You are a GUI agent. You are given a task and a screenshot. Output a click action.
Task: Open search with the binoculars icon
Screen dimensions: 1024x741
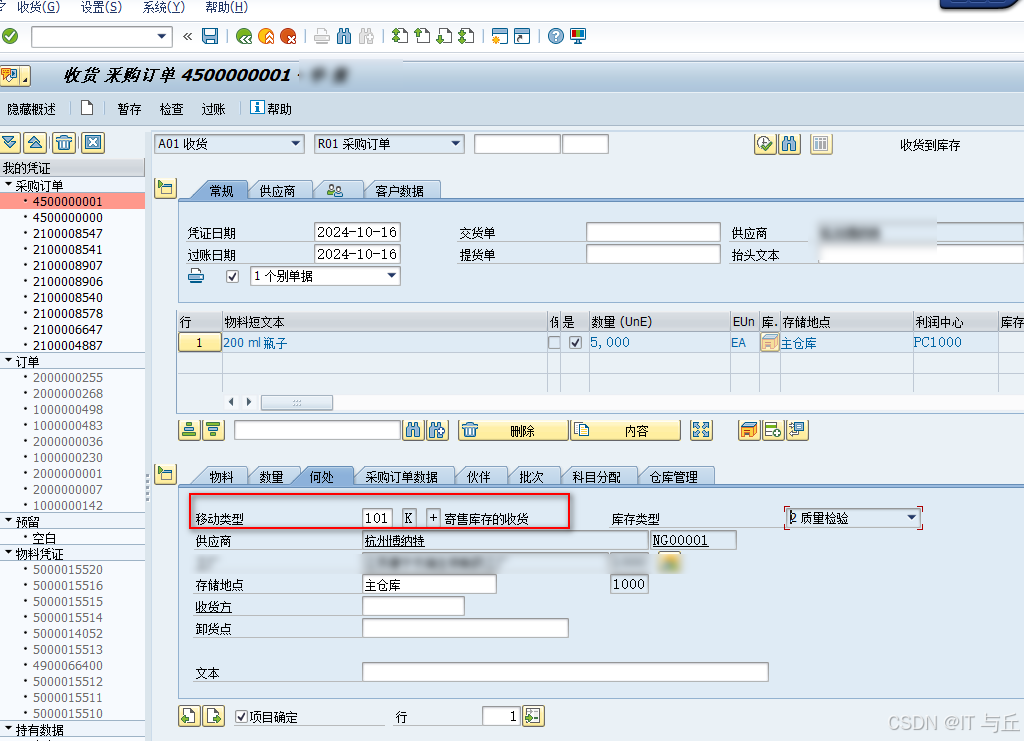point(344,36)
